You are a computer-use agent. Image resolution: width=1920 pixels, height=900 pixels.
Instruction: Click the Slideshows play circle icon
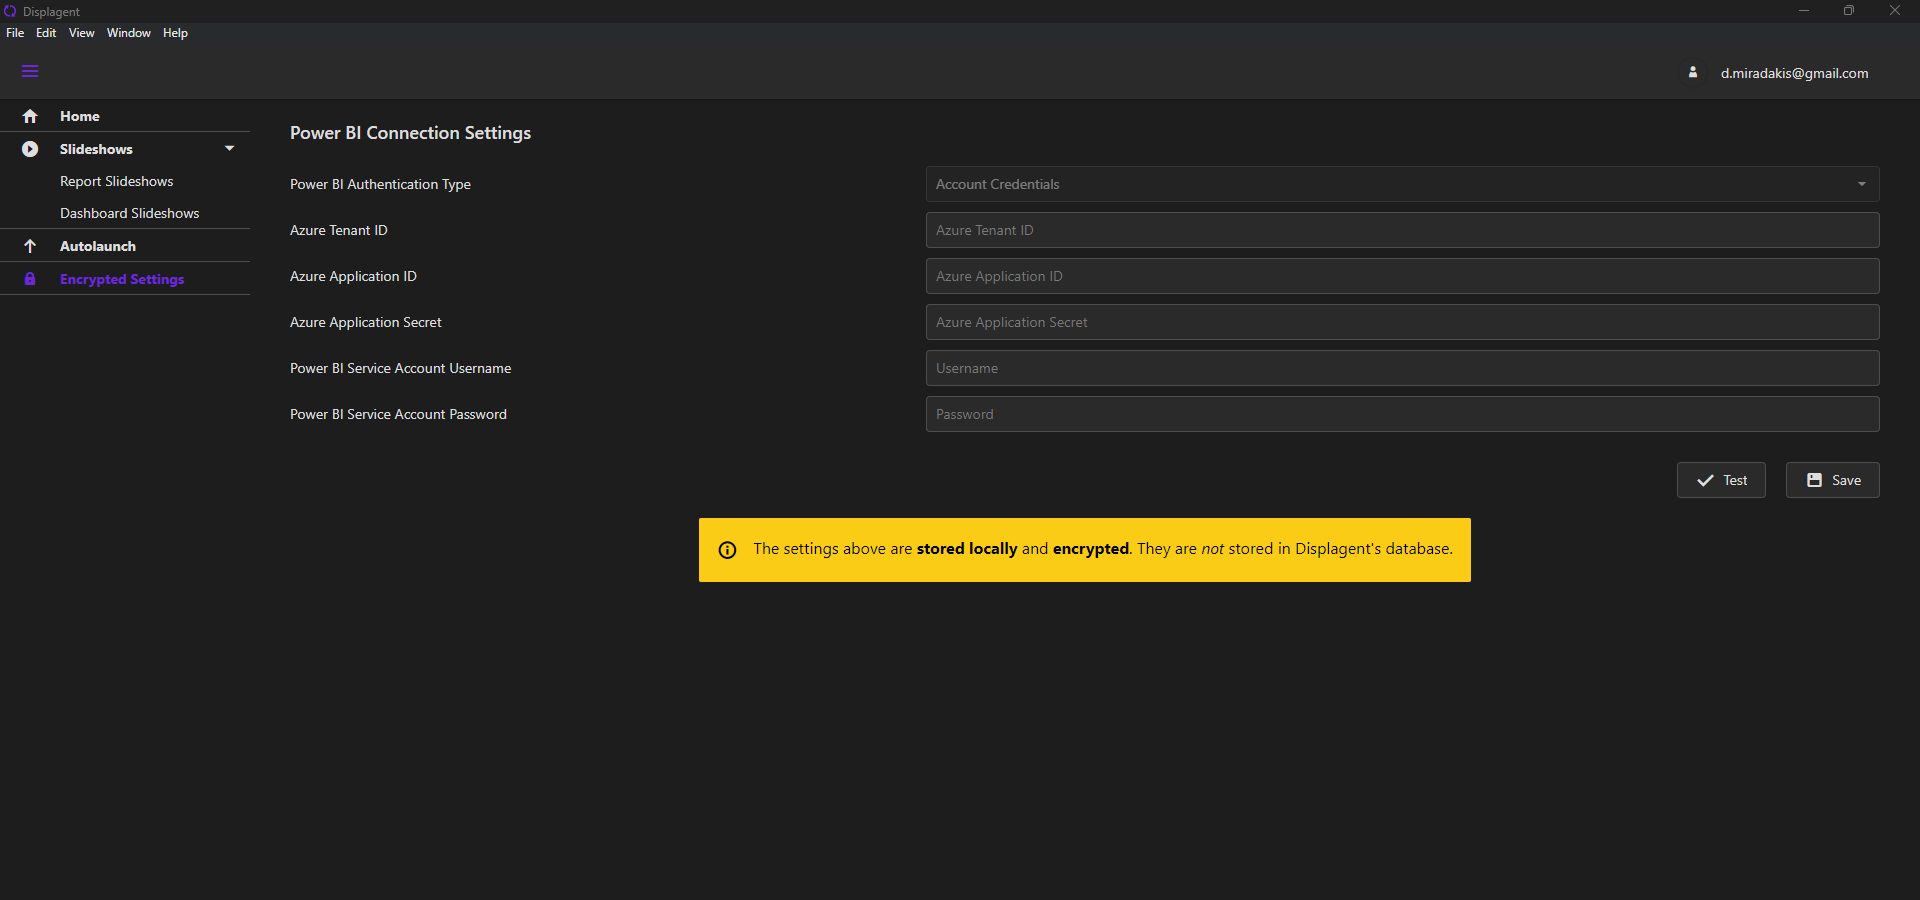pyautogui.click(x=30, y=149)
